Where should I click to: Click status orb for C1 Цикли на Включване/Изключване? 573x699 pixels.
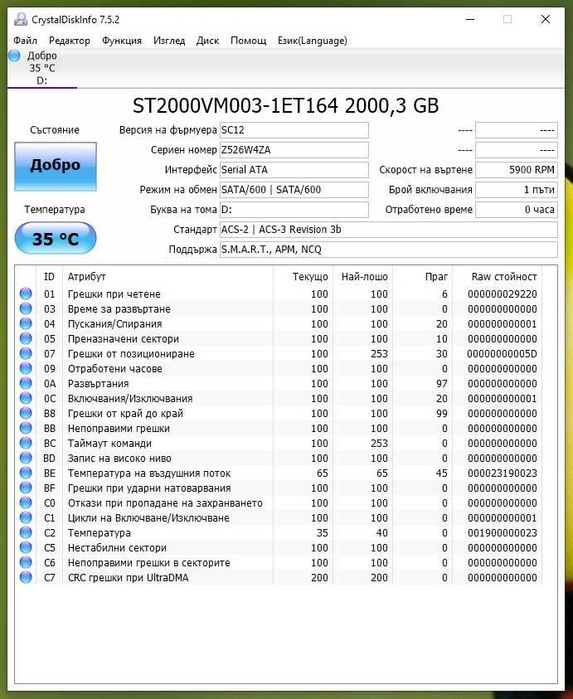[26, 518]
